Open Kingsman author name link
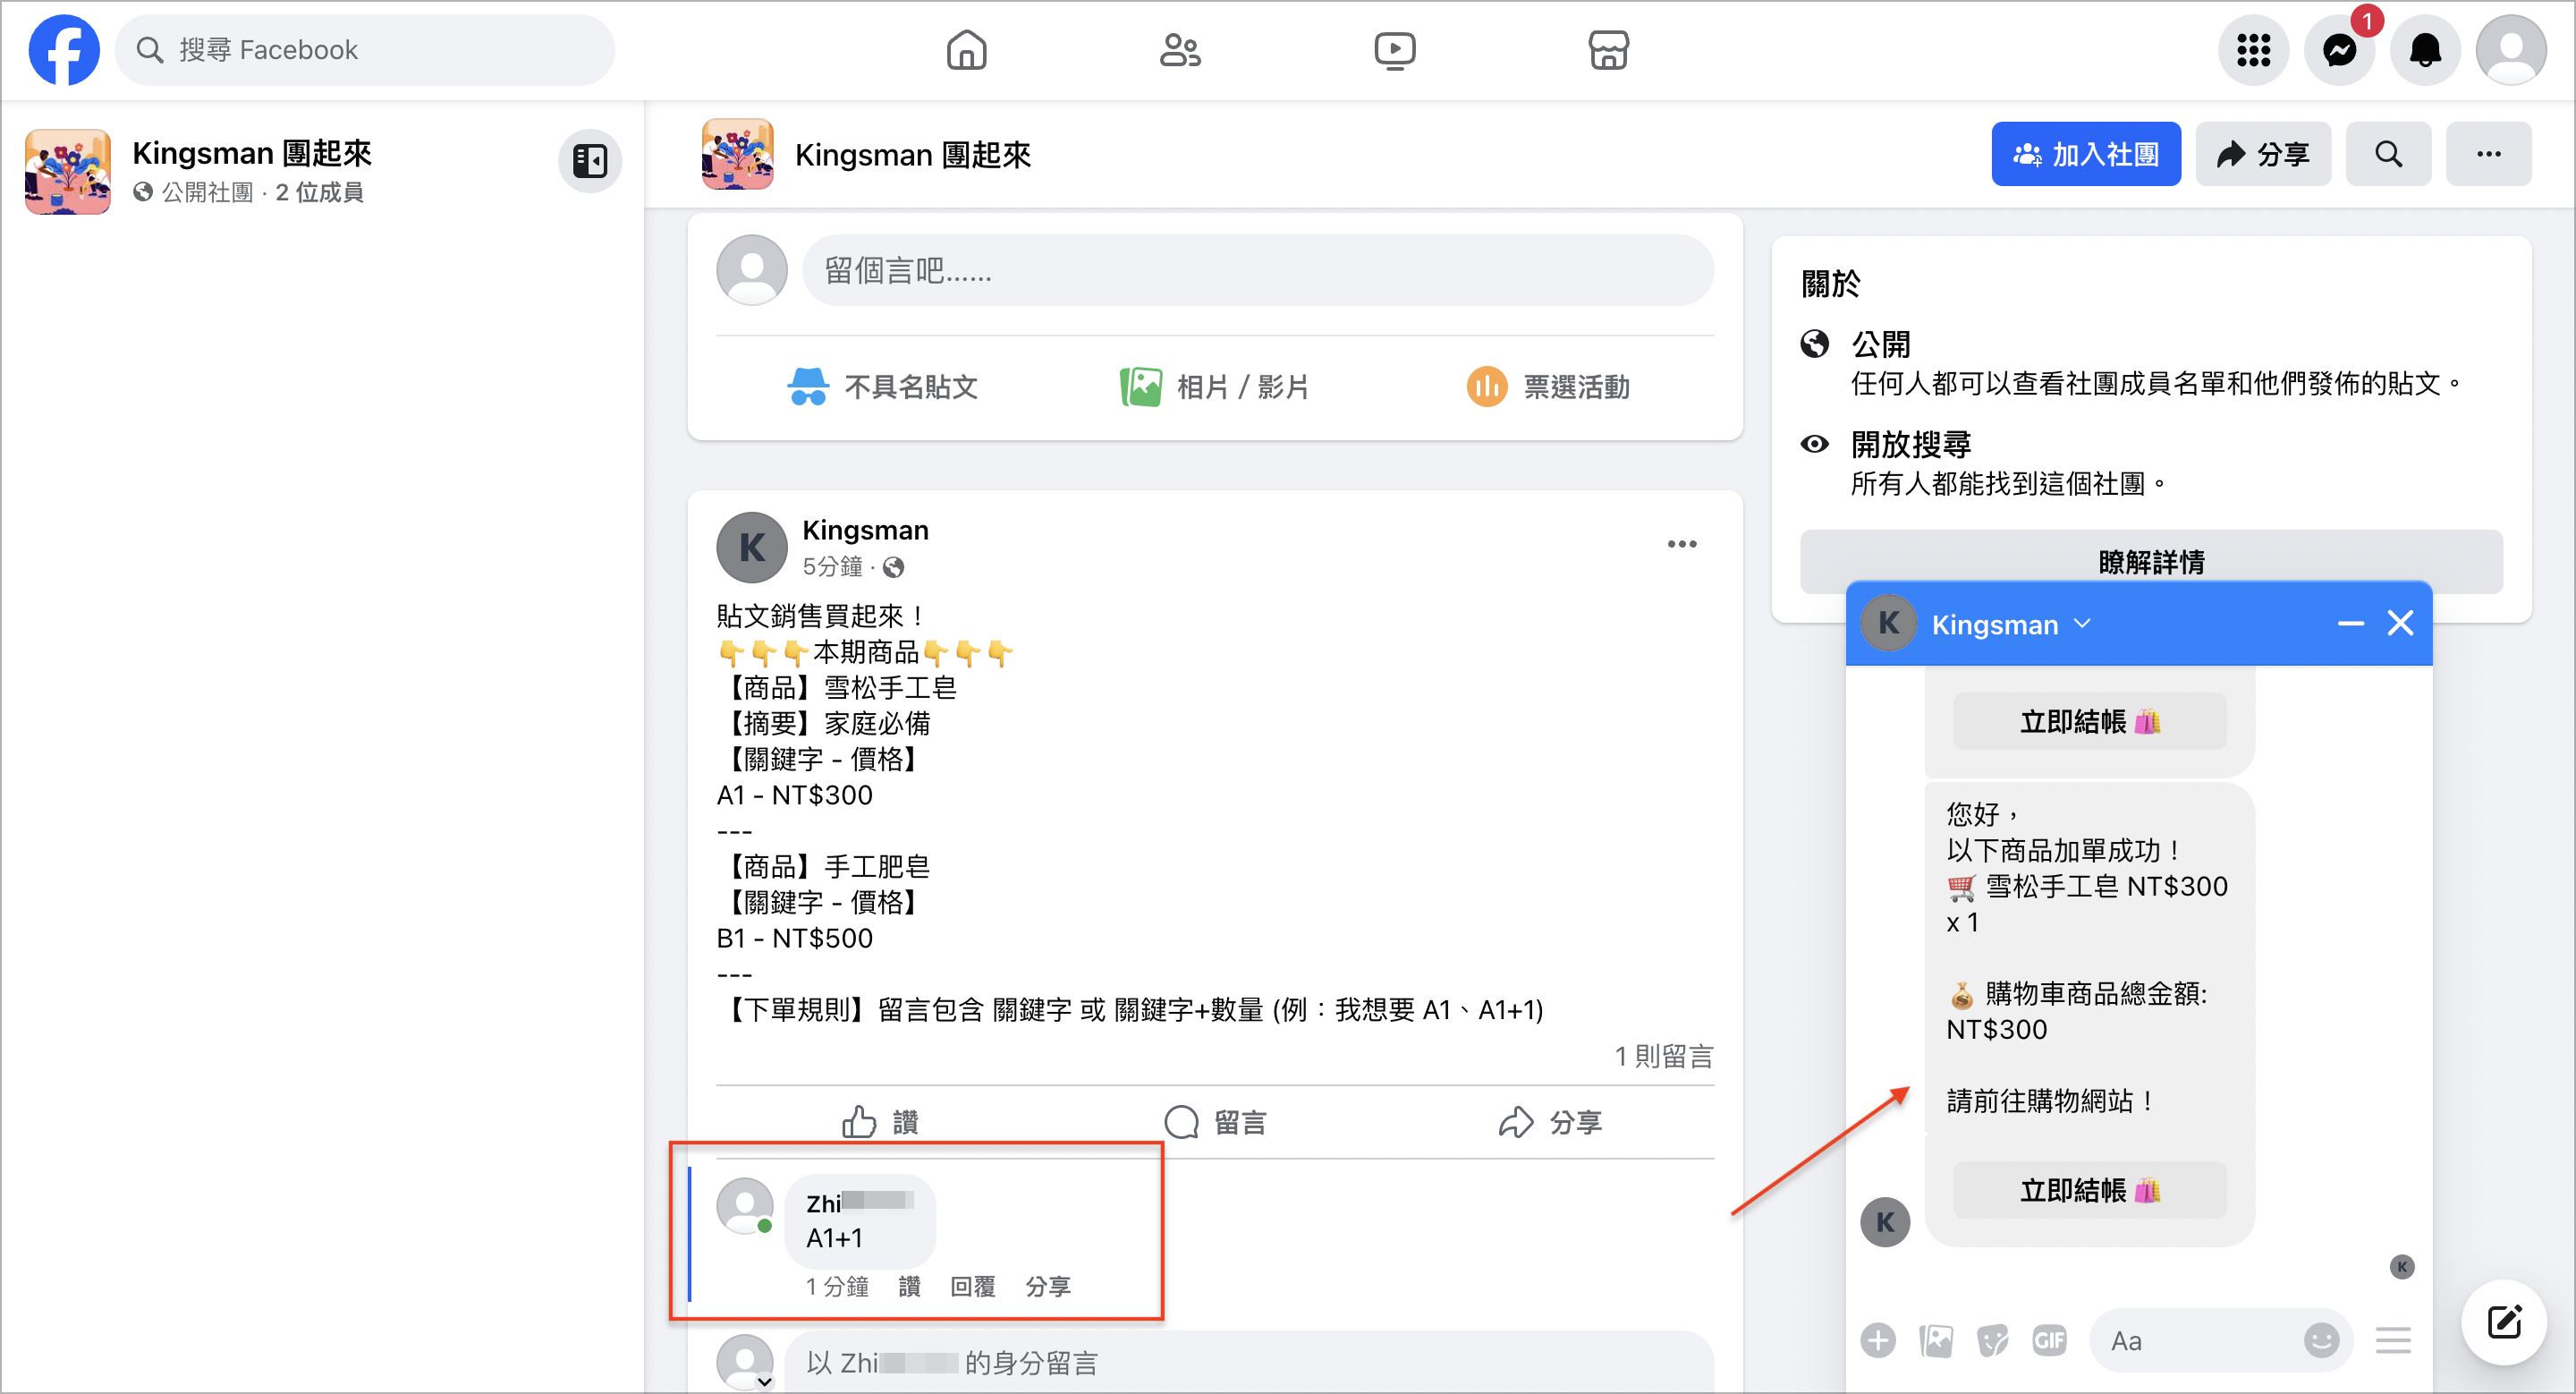 point(865,530)
